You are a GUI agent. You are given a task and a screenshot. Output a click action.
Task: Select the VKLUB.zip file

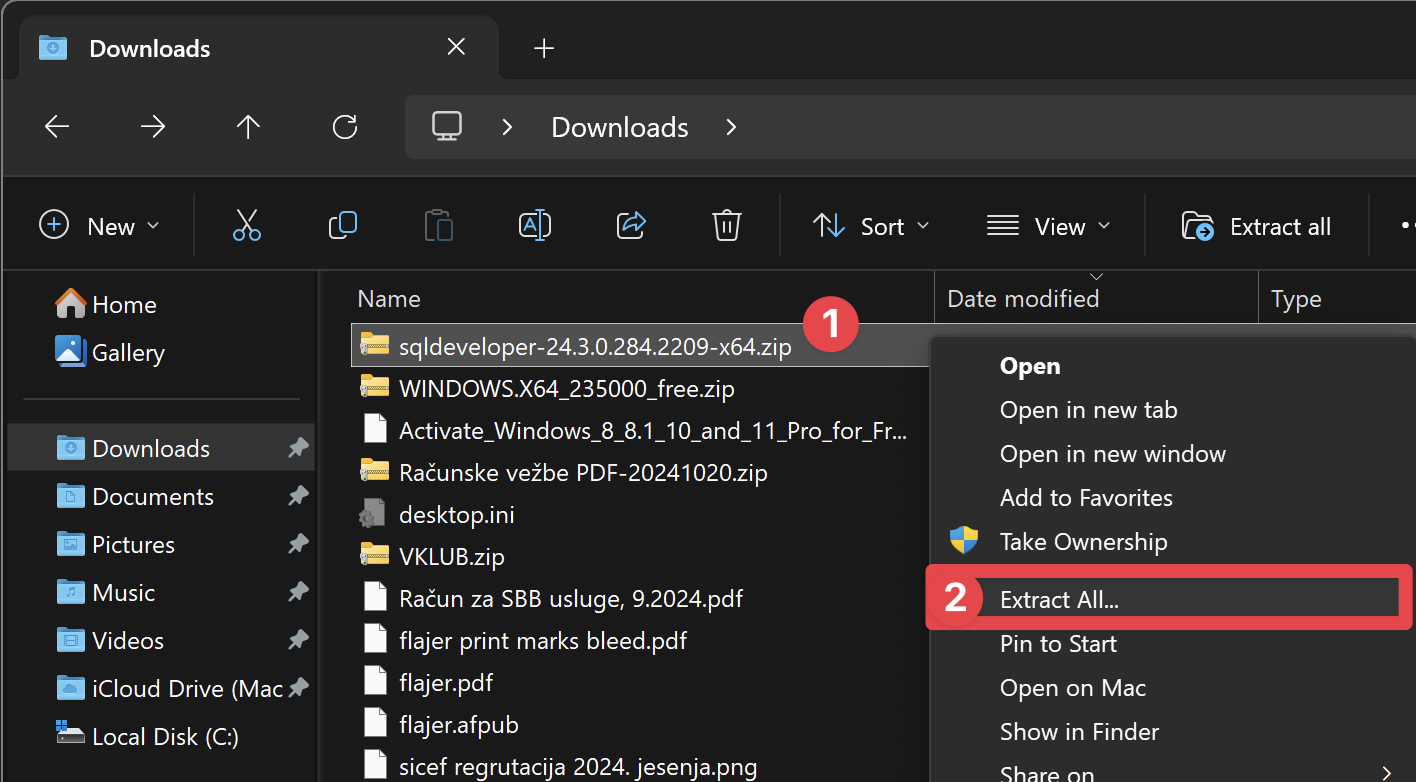[x=451, y=556]
